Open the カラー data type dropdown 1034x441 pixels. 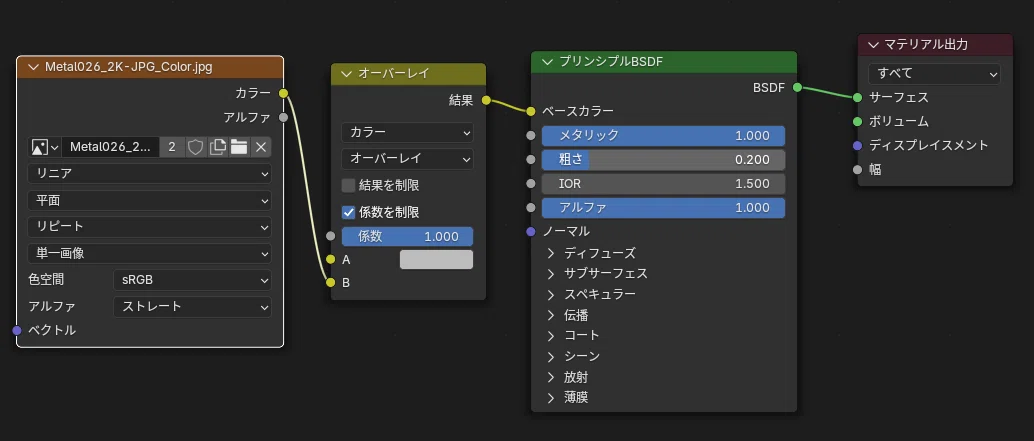(408, 132)
